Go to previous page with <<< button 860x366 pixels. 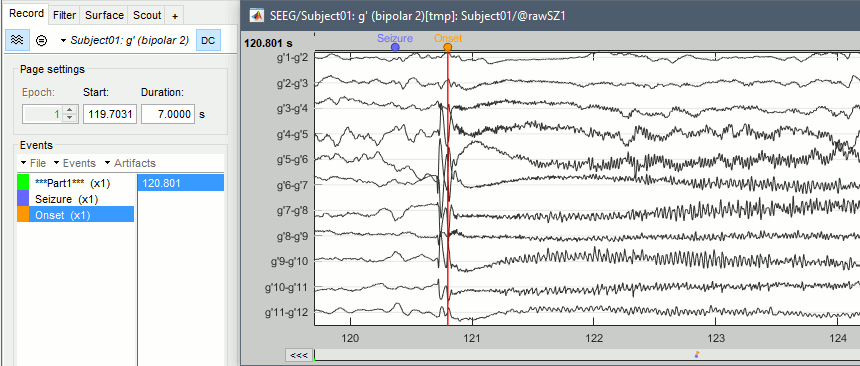pos(299,355)
